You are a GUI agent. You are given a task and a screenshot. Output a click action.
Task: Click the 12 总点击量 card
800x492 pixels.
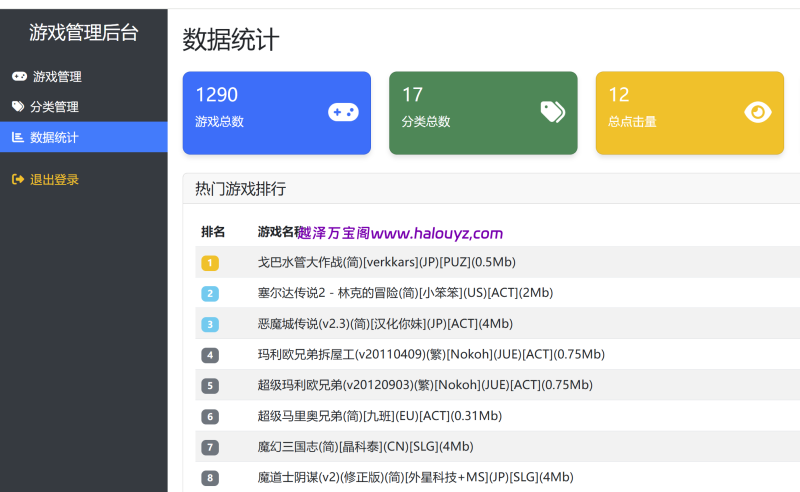[x=690, y=113]
